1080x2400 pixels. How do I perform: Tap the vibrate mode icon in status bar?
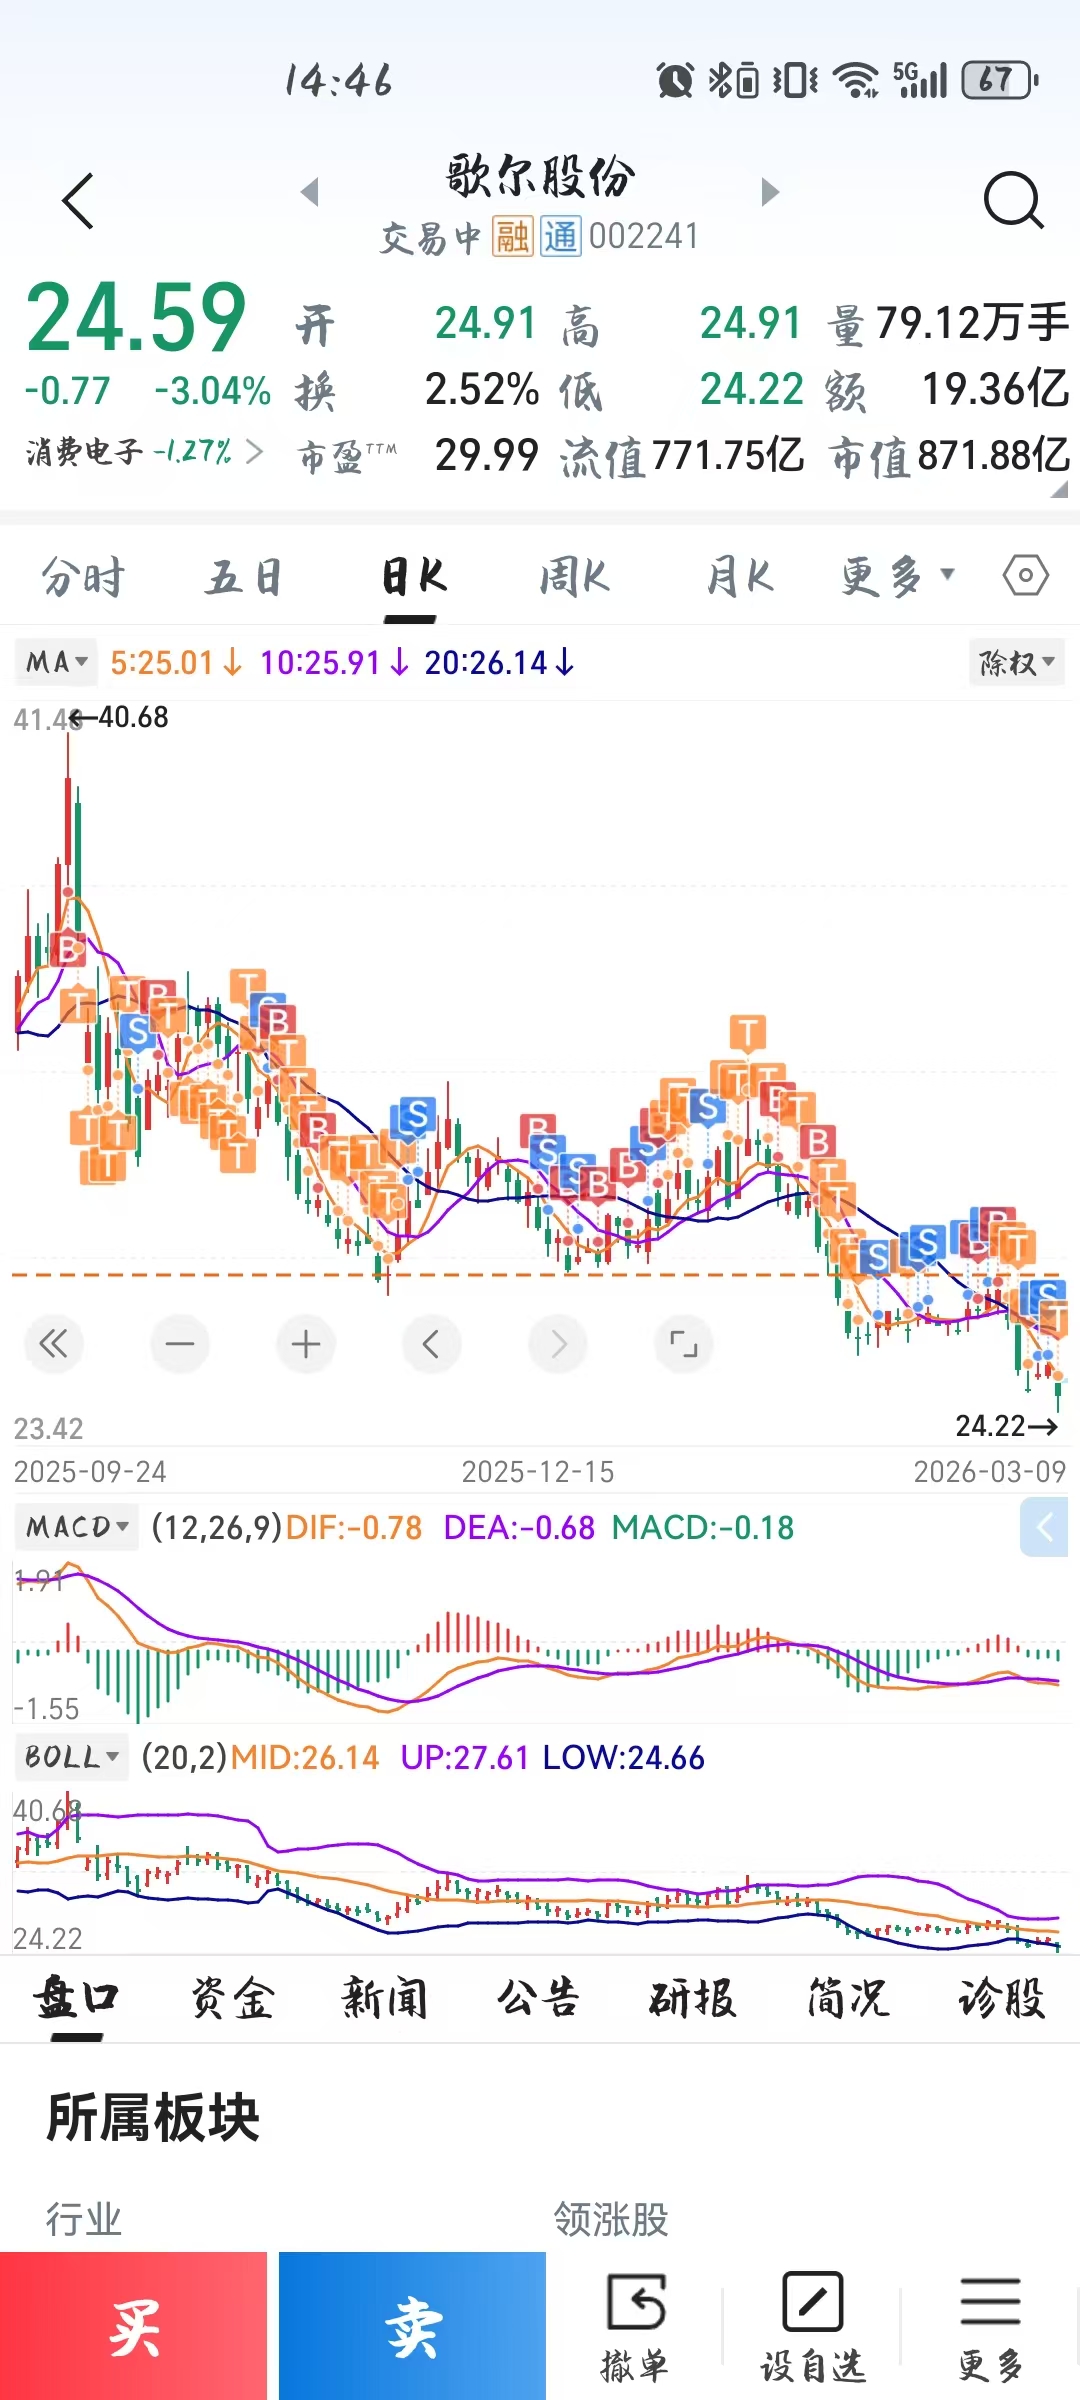[x=795, y=80]
